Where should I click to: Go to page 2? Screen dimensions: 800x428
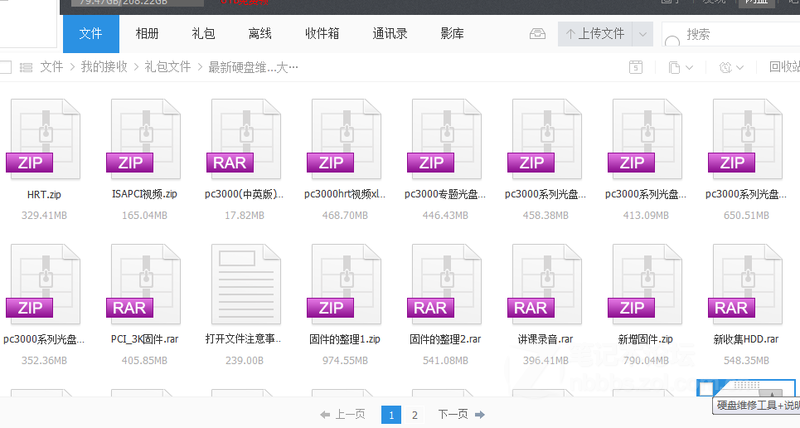(415, 415)
